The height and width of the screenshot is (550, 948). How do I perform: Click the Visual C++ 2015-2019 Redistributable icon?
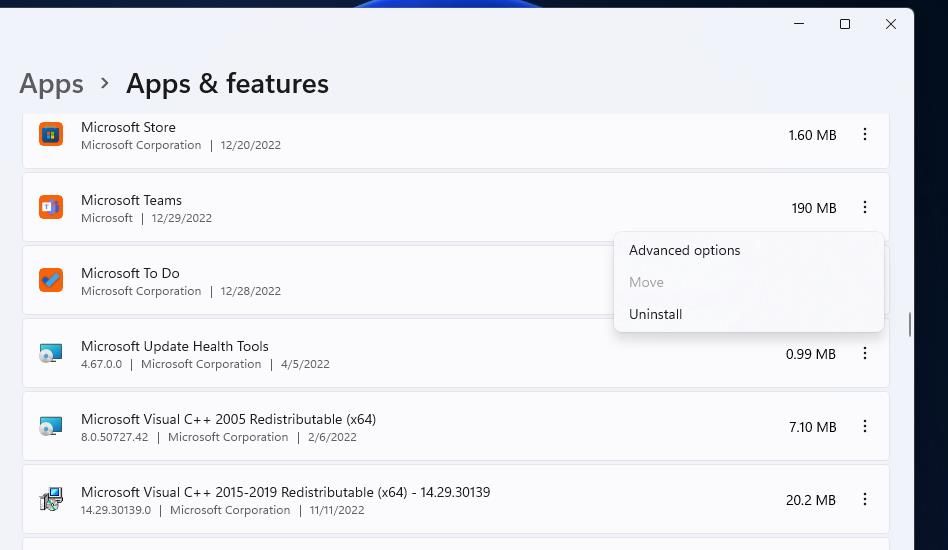pyautogui.click(x=51, y=499)
